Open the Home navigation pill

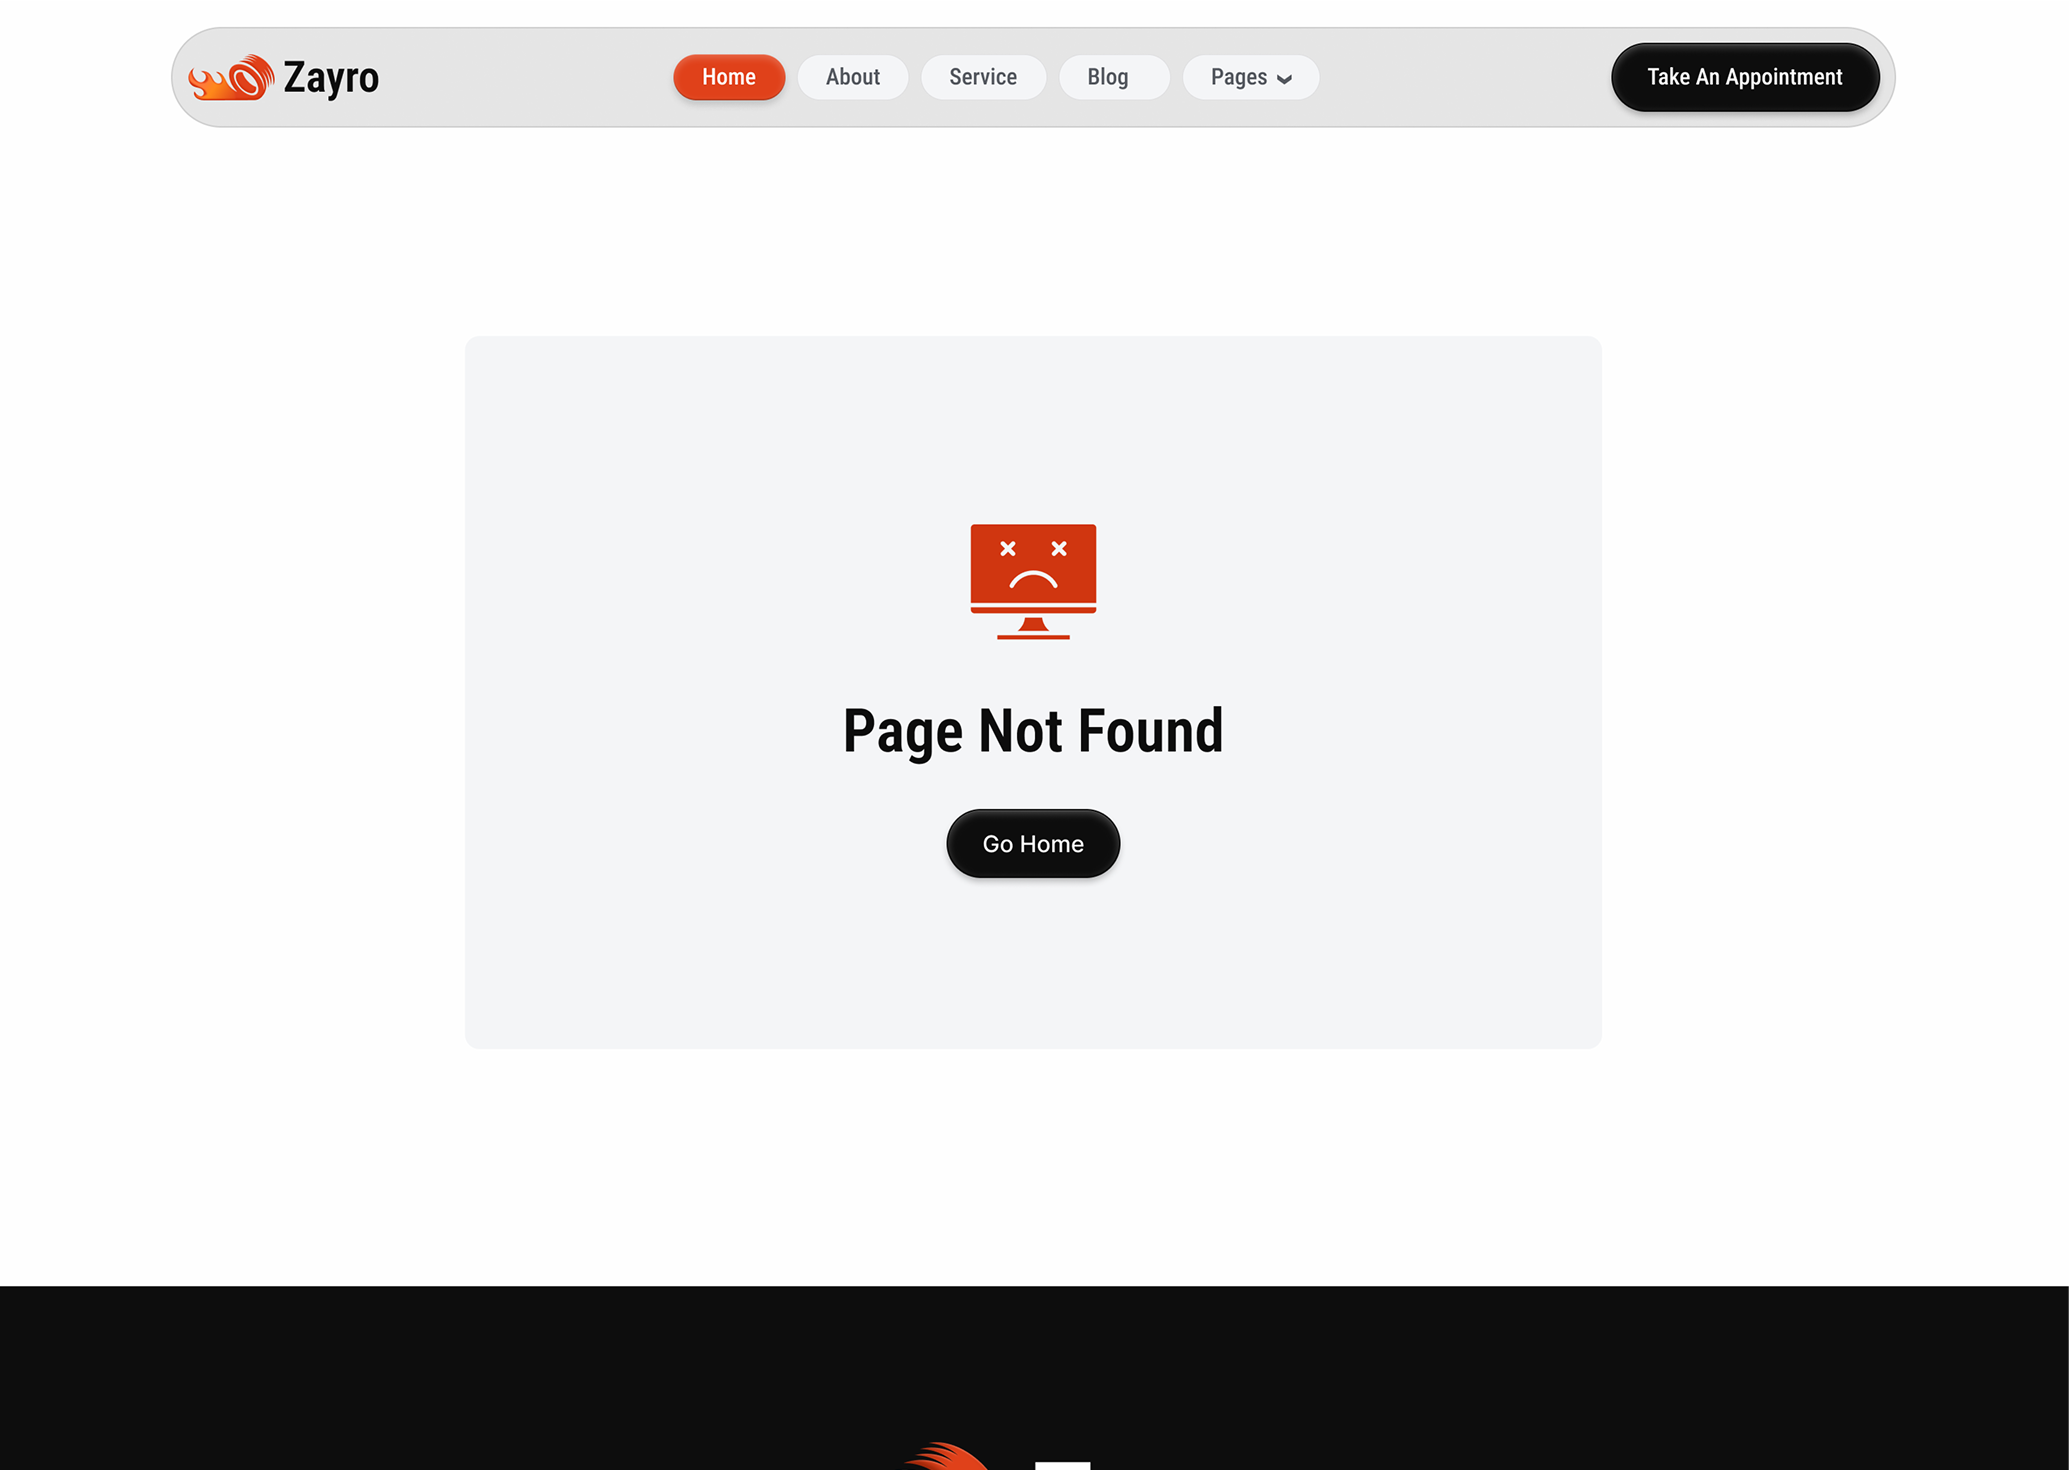[729, 77]
